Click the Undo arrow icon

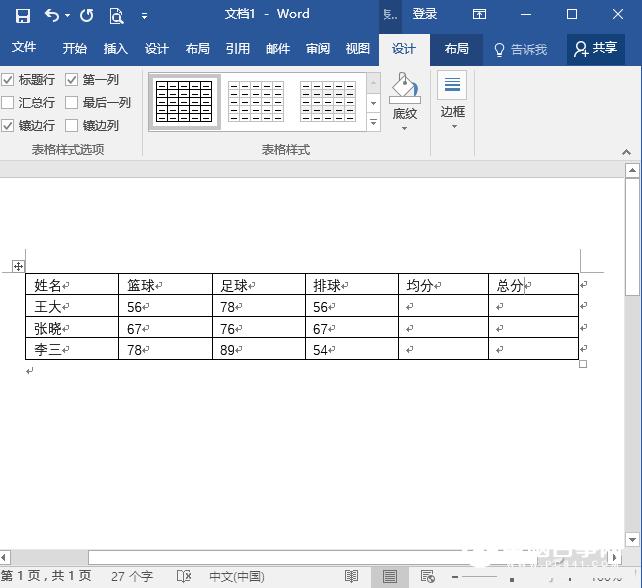(52, 16)
